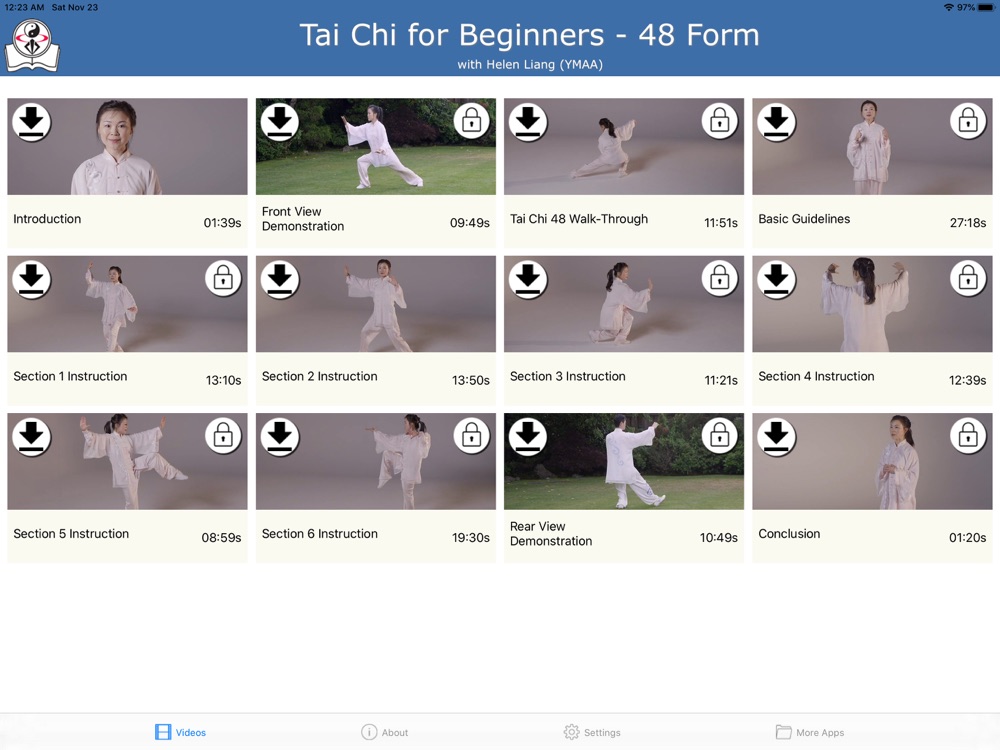The width and height of the screenshot is (1000, 750).
Task: Download Section 3 Instruction video
Action: [x=528, y=279]
